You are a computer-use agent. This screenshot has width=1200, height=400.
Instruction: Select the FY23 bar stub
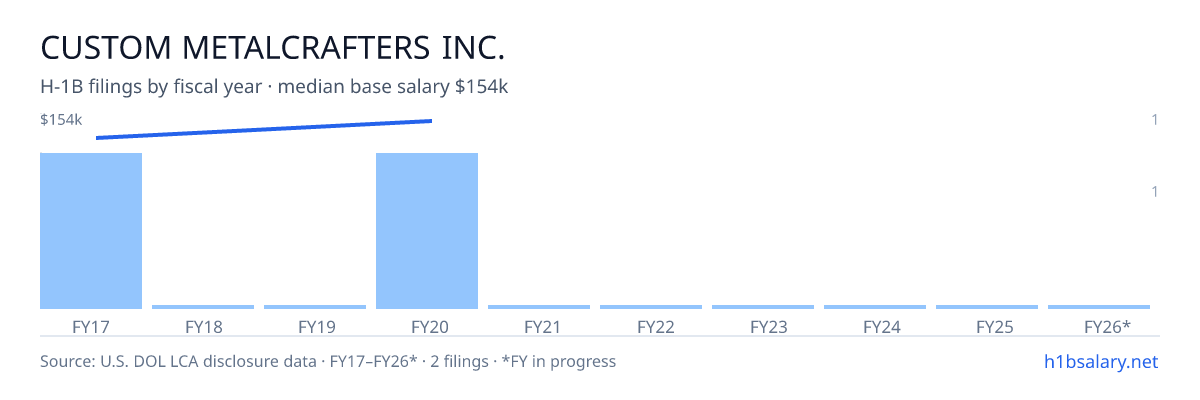point(763,307)
